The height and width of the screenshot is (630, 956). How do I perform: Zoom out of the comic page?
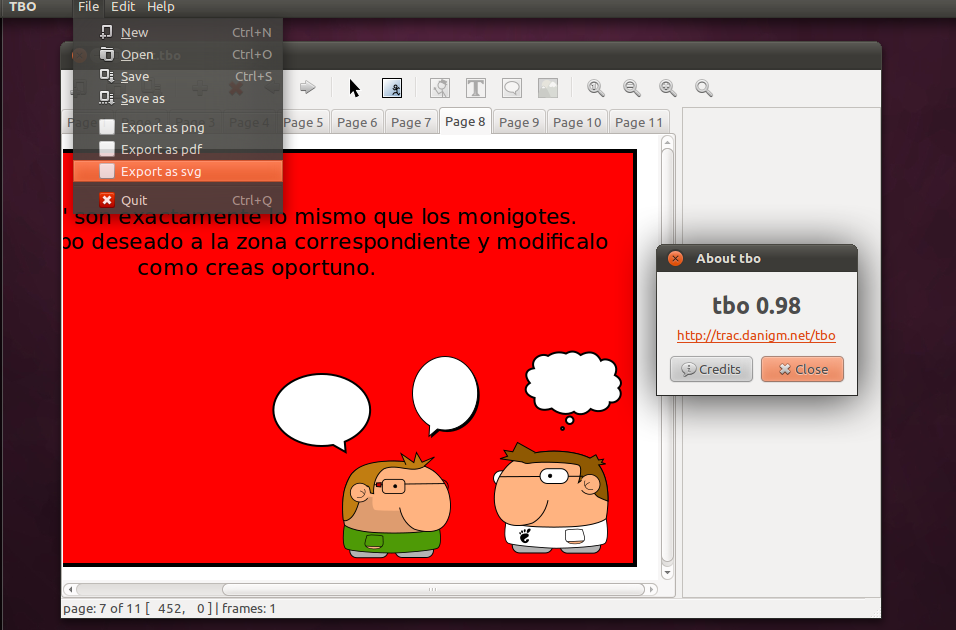[x=631, y=88]
